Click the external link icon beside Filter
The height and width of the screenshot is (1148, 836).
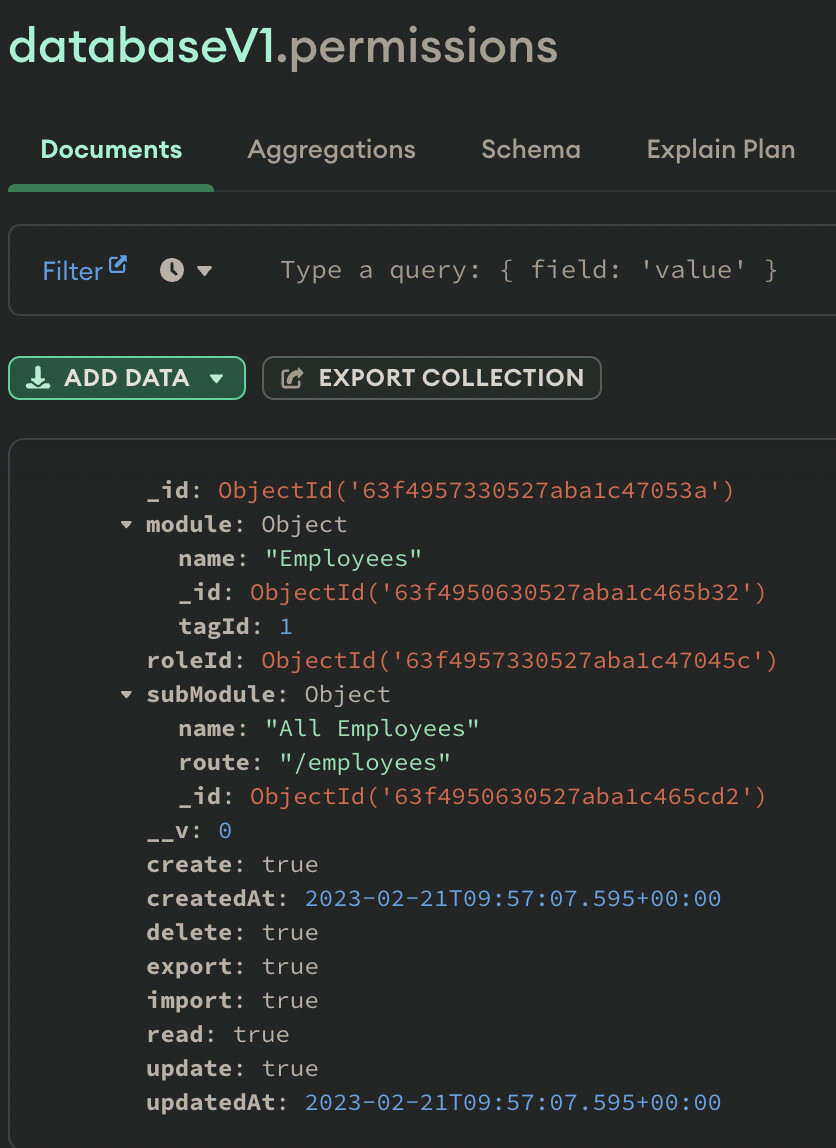(118, 265)
